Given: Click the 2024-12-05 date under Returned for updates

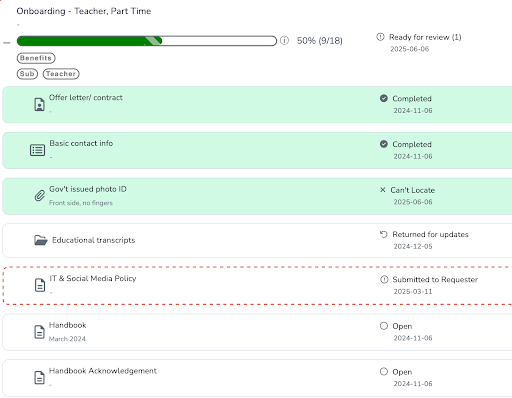Looking at the screenshot, I should (413, 246).
